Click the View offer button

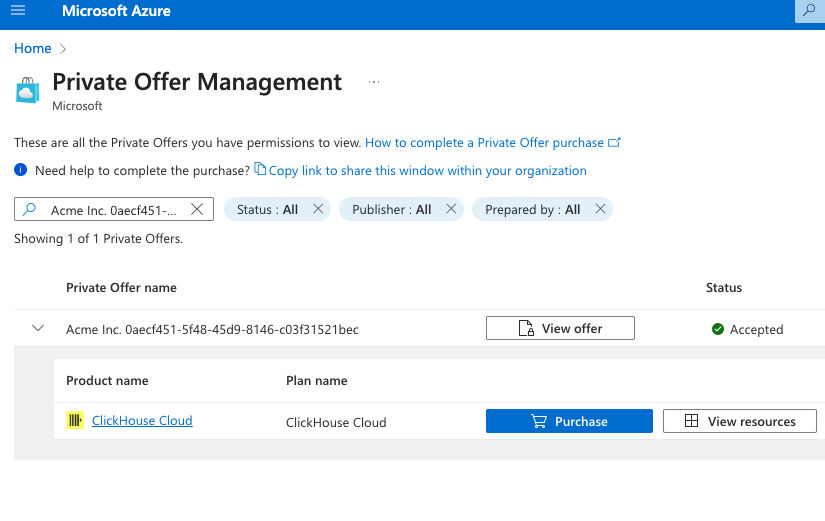point(559,329)
